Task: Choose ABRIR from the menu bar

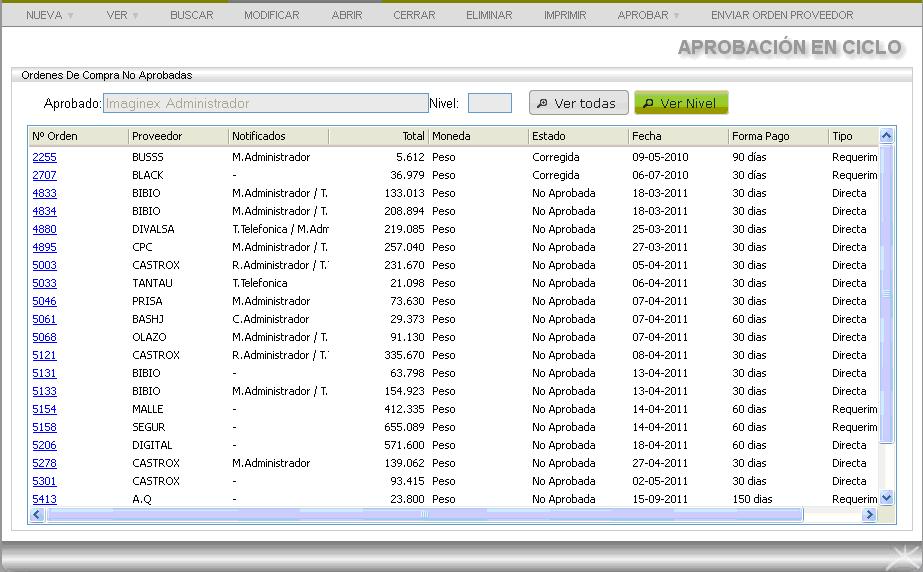Action: 347,15
